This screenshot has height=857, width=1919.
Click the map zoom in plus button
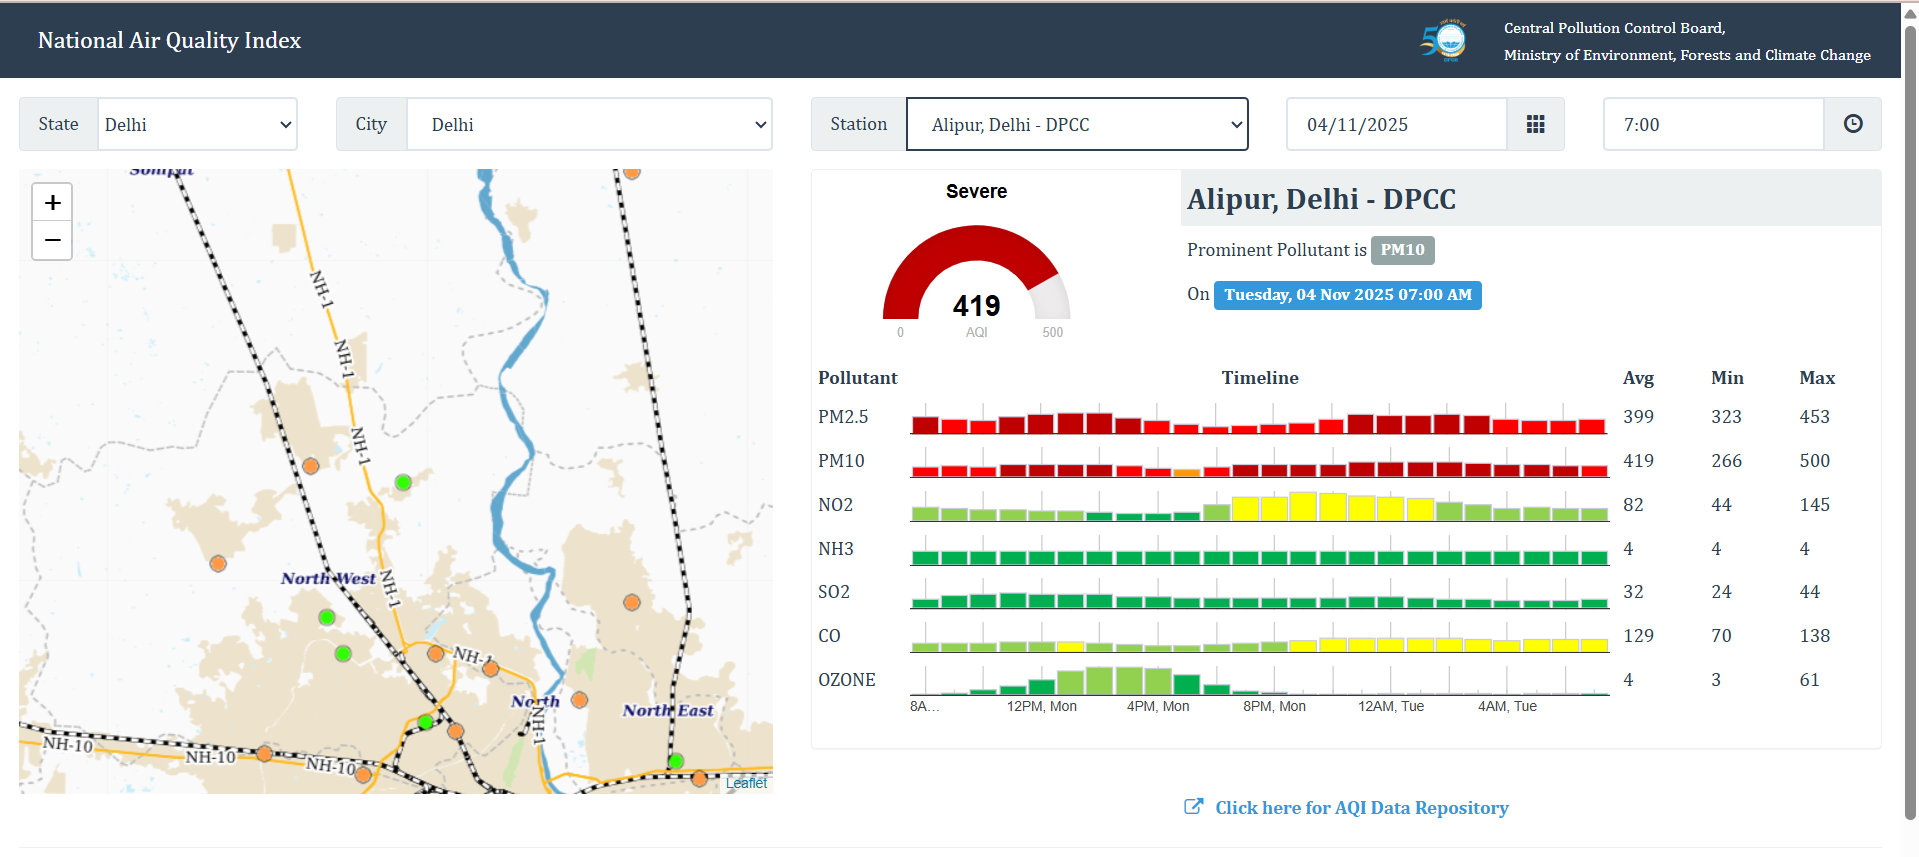(53, 203)
